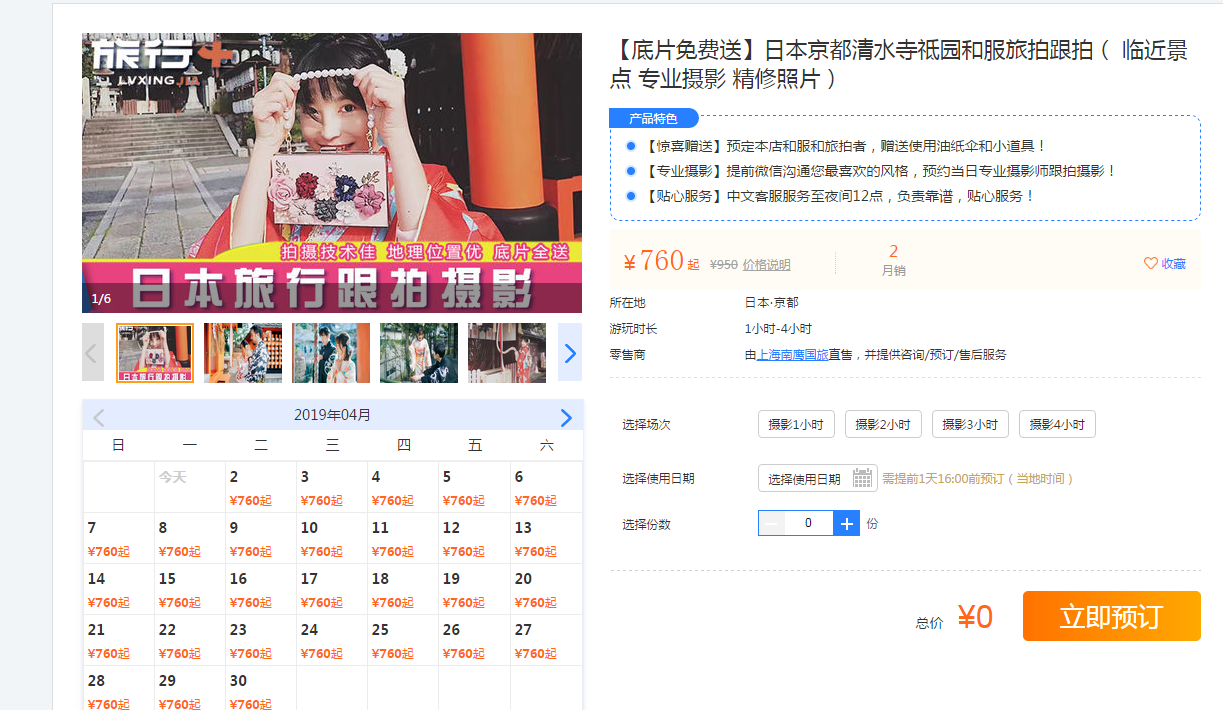The height and width of the screenshot is (710, 1223).
Task: Go to next month in calendar
Action: click(x=566, y=417)
